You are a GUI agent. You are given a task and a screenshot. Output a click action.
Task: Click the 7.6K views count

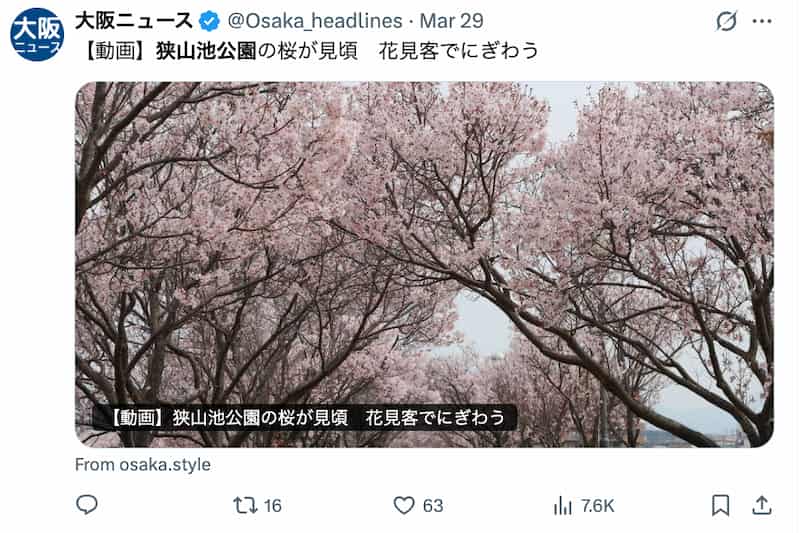pyautogui.click(x=597, y=505)
